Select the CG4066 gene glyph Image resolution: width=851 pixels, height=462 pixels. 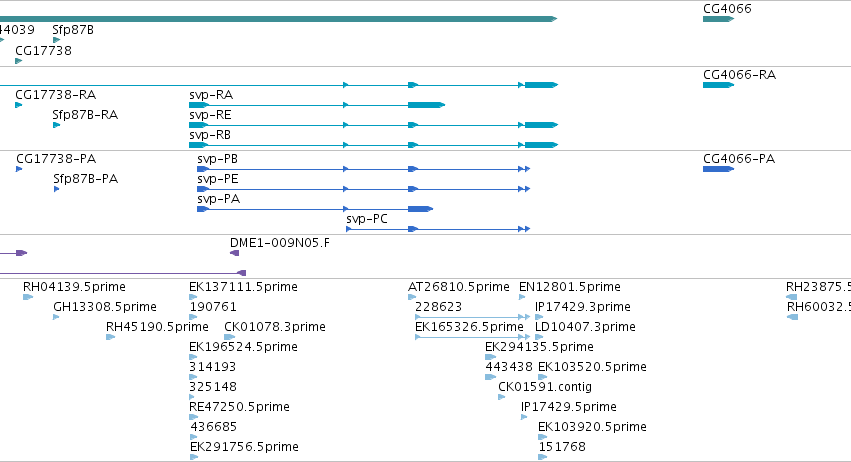click(718, 19)
